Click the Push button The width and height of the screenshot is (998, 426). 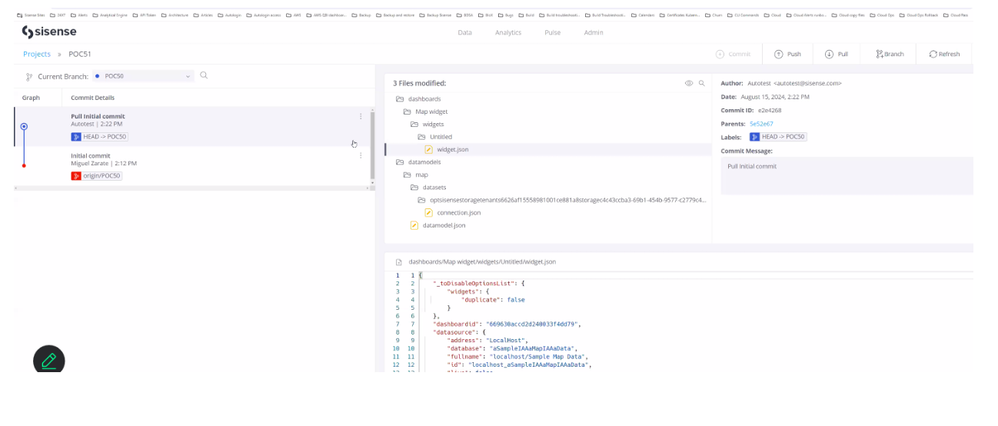coord(787,54)
